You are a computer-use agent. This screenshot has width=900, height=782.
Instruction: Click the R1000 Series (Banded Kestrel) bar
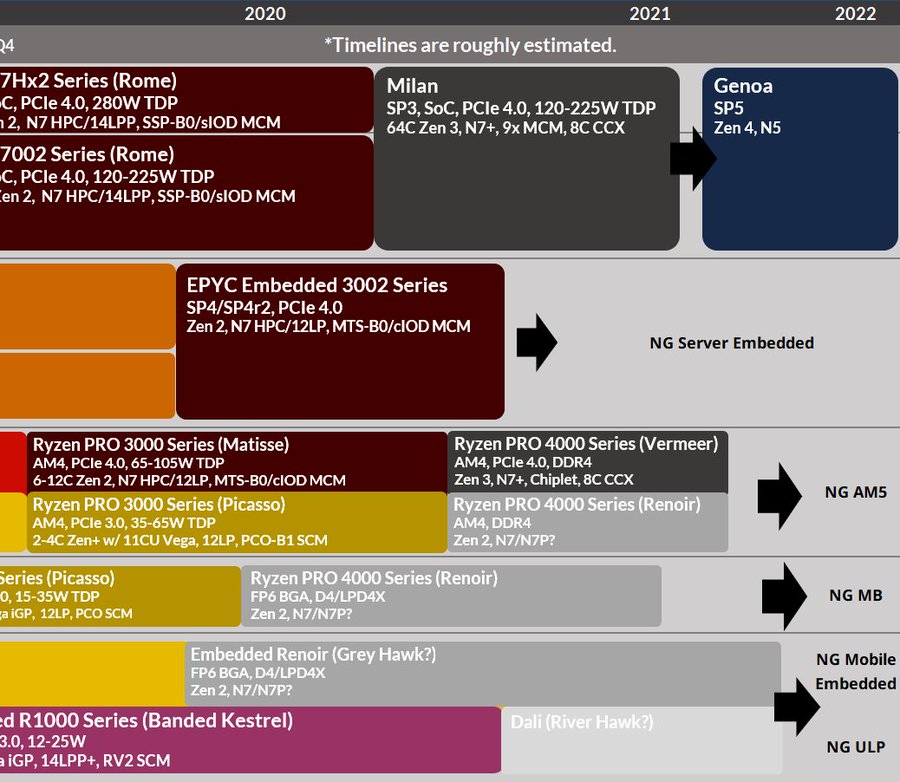pyautogui.click(x=250, y=740)
